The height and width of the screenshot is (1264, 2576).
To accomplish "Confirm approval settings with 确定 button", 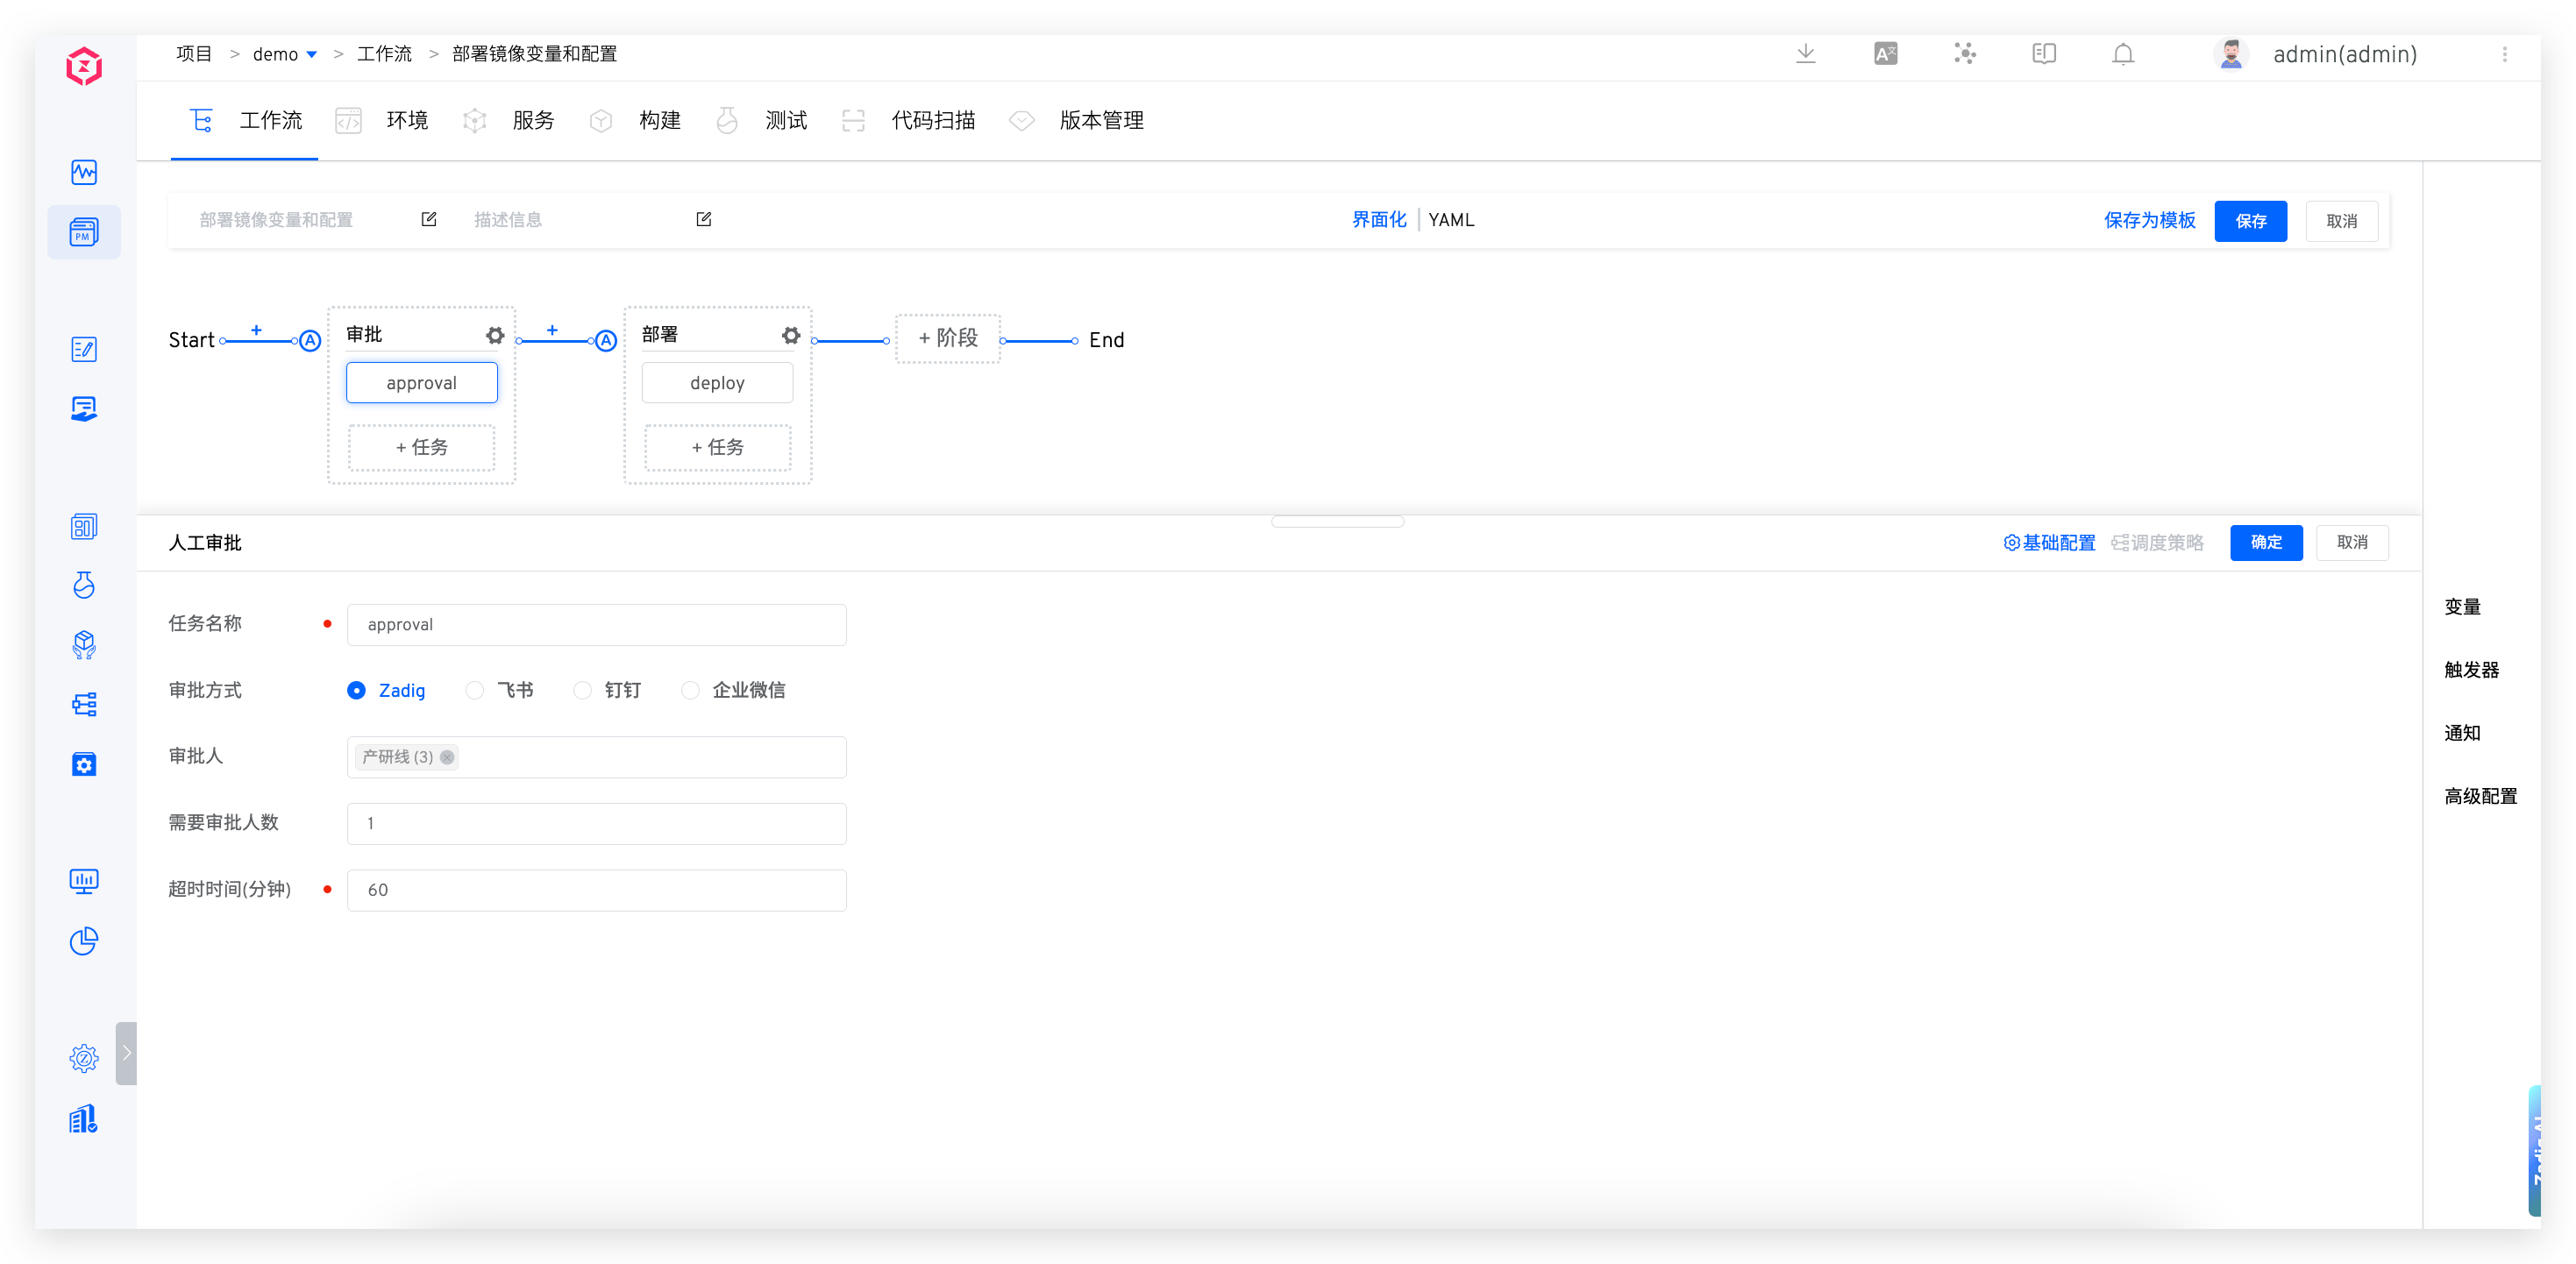I will tap(2266, 542).
